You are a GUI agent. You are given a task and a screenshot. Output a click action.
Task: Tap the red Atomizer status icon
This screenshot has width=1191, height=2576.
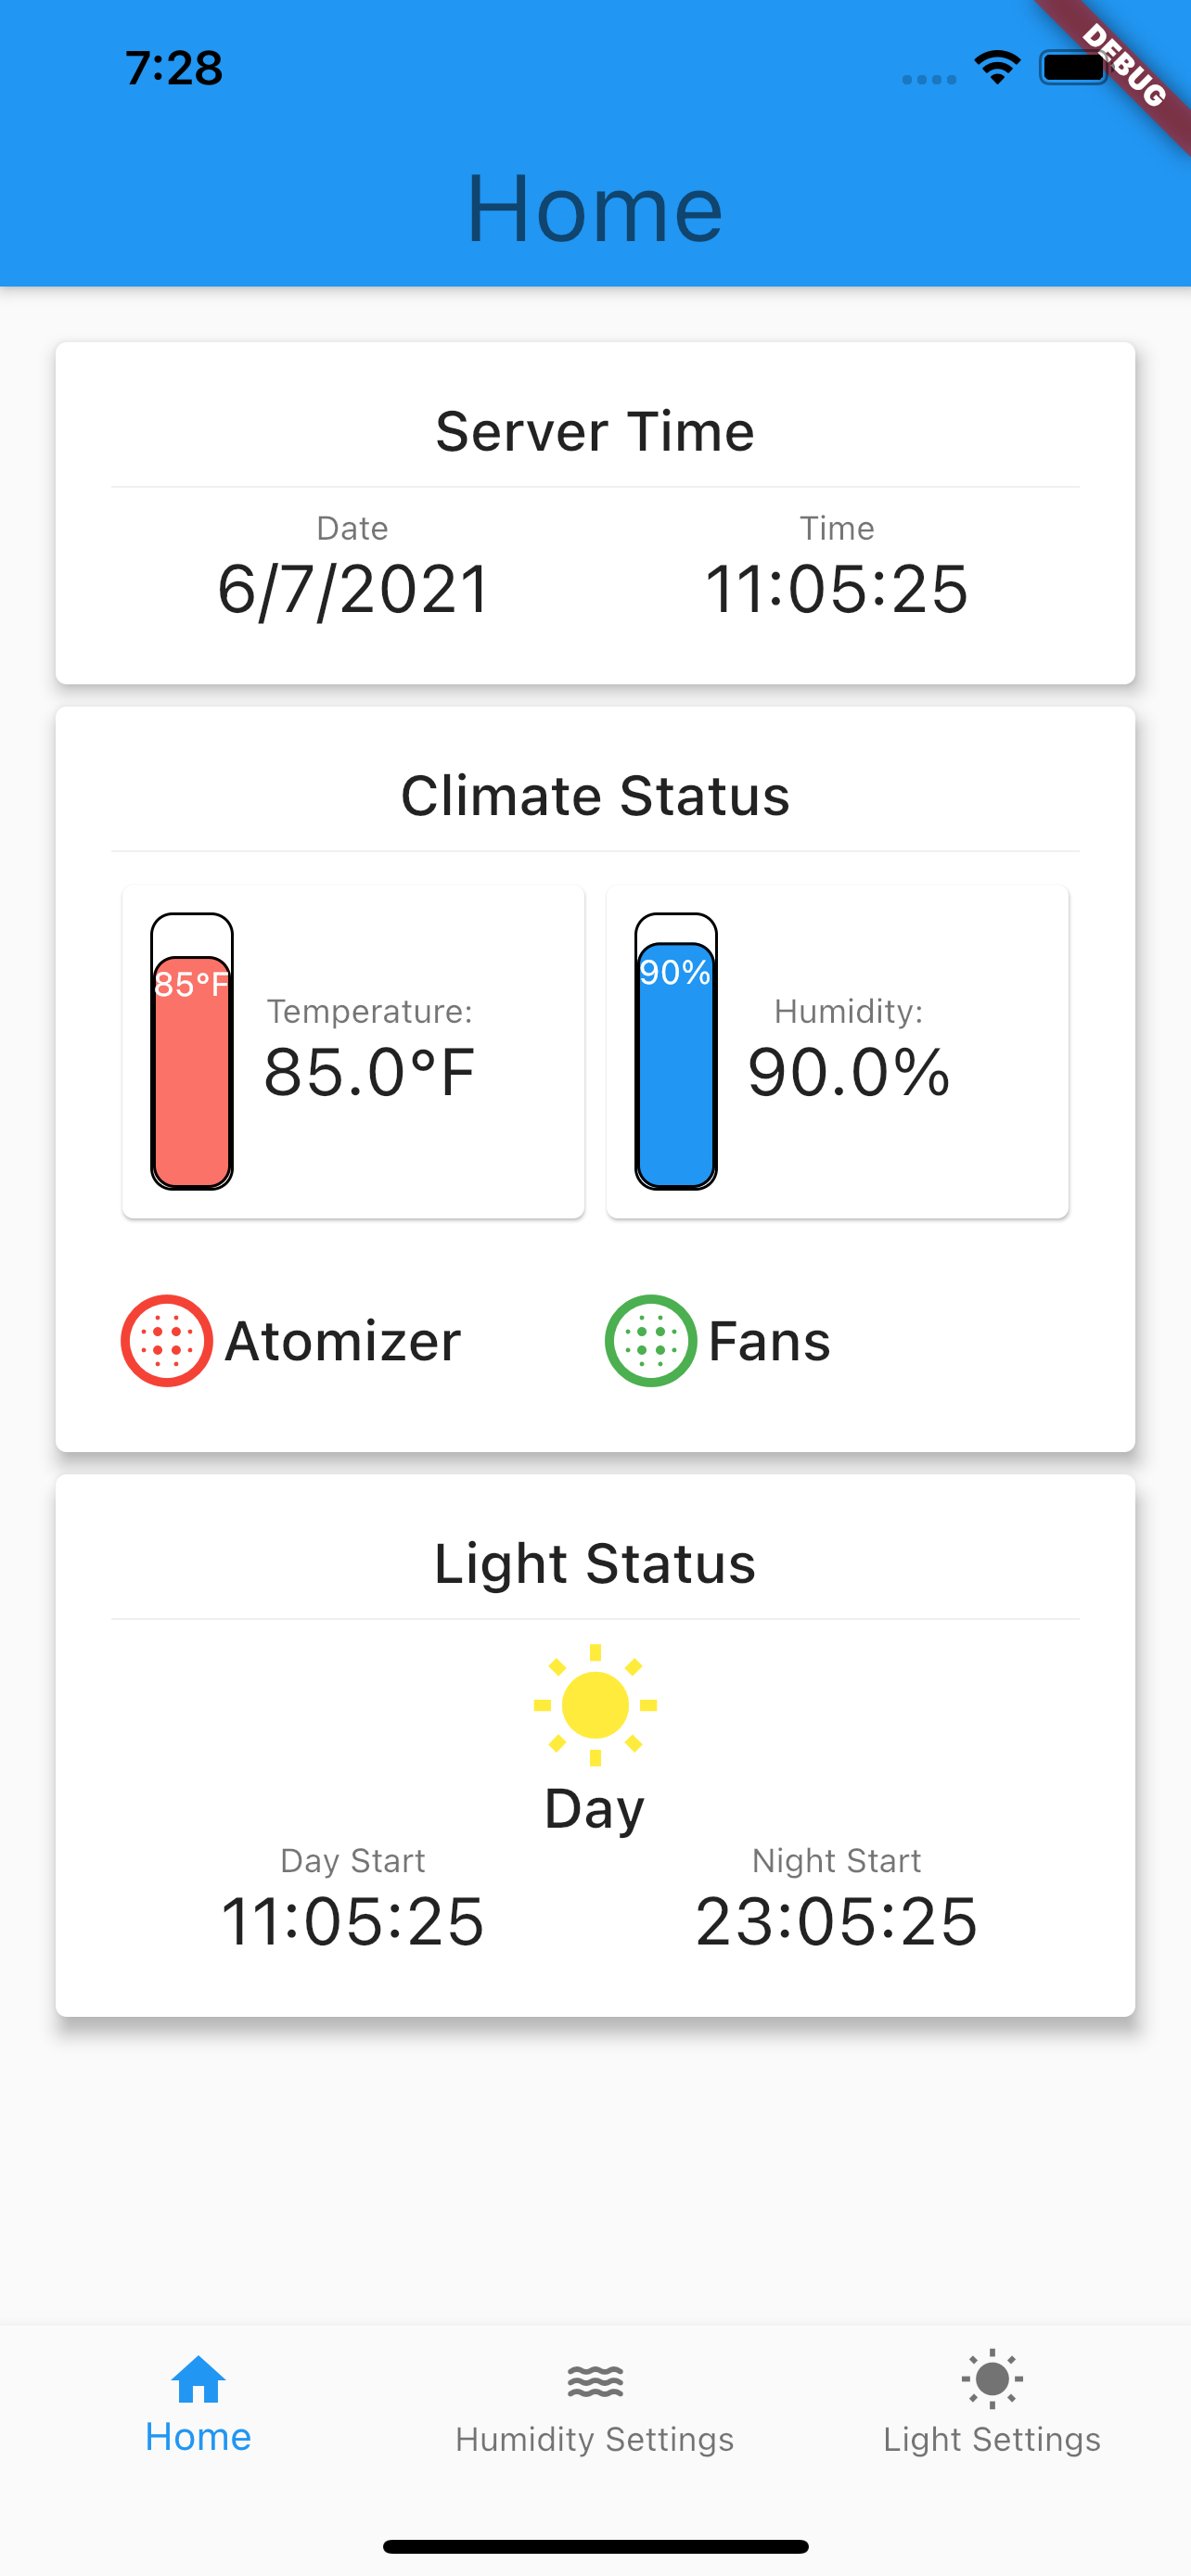point(167,1340)
